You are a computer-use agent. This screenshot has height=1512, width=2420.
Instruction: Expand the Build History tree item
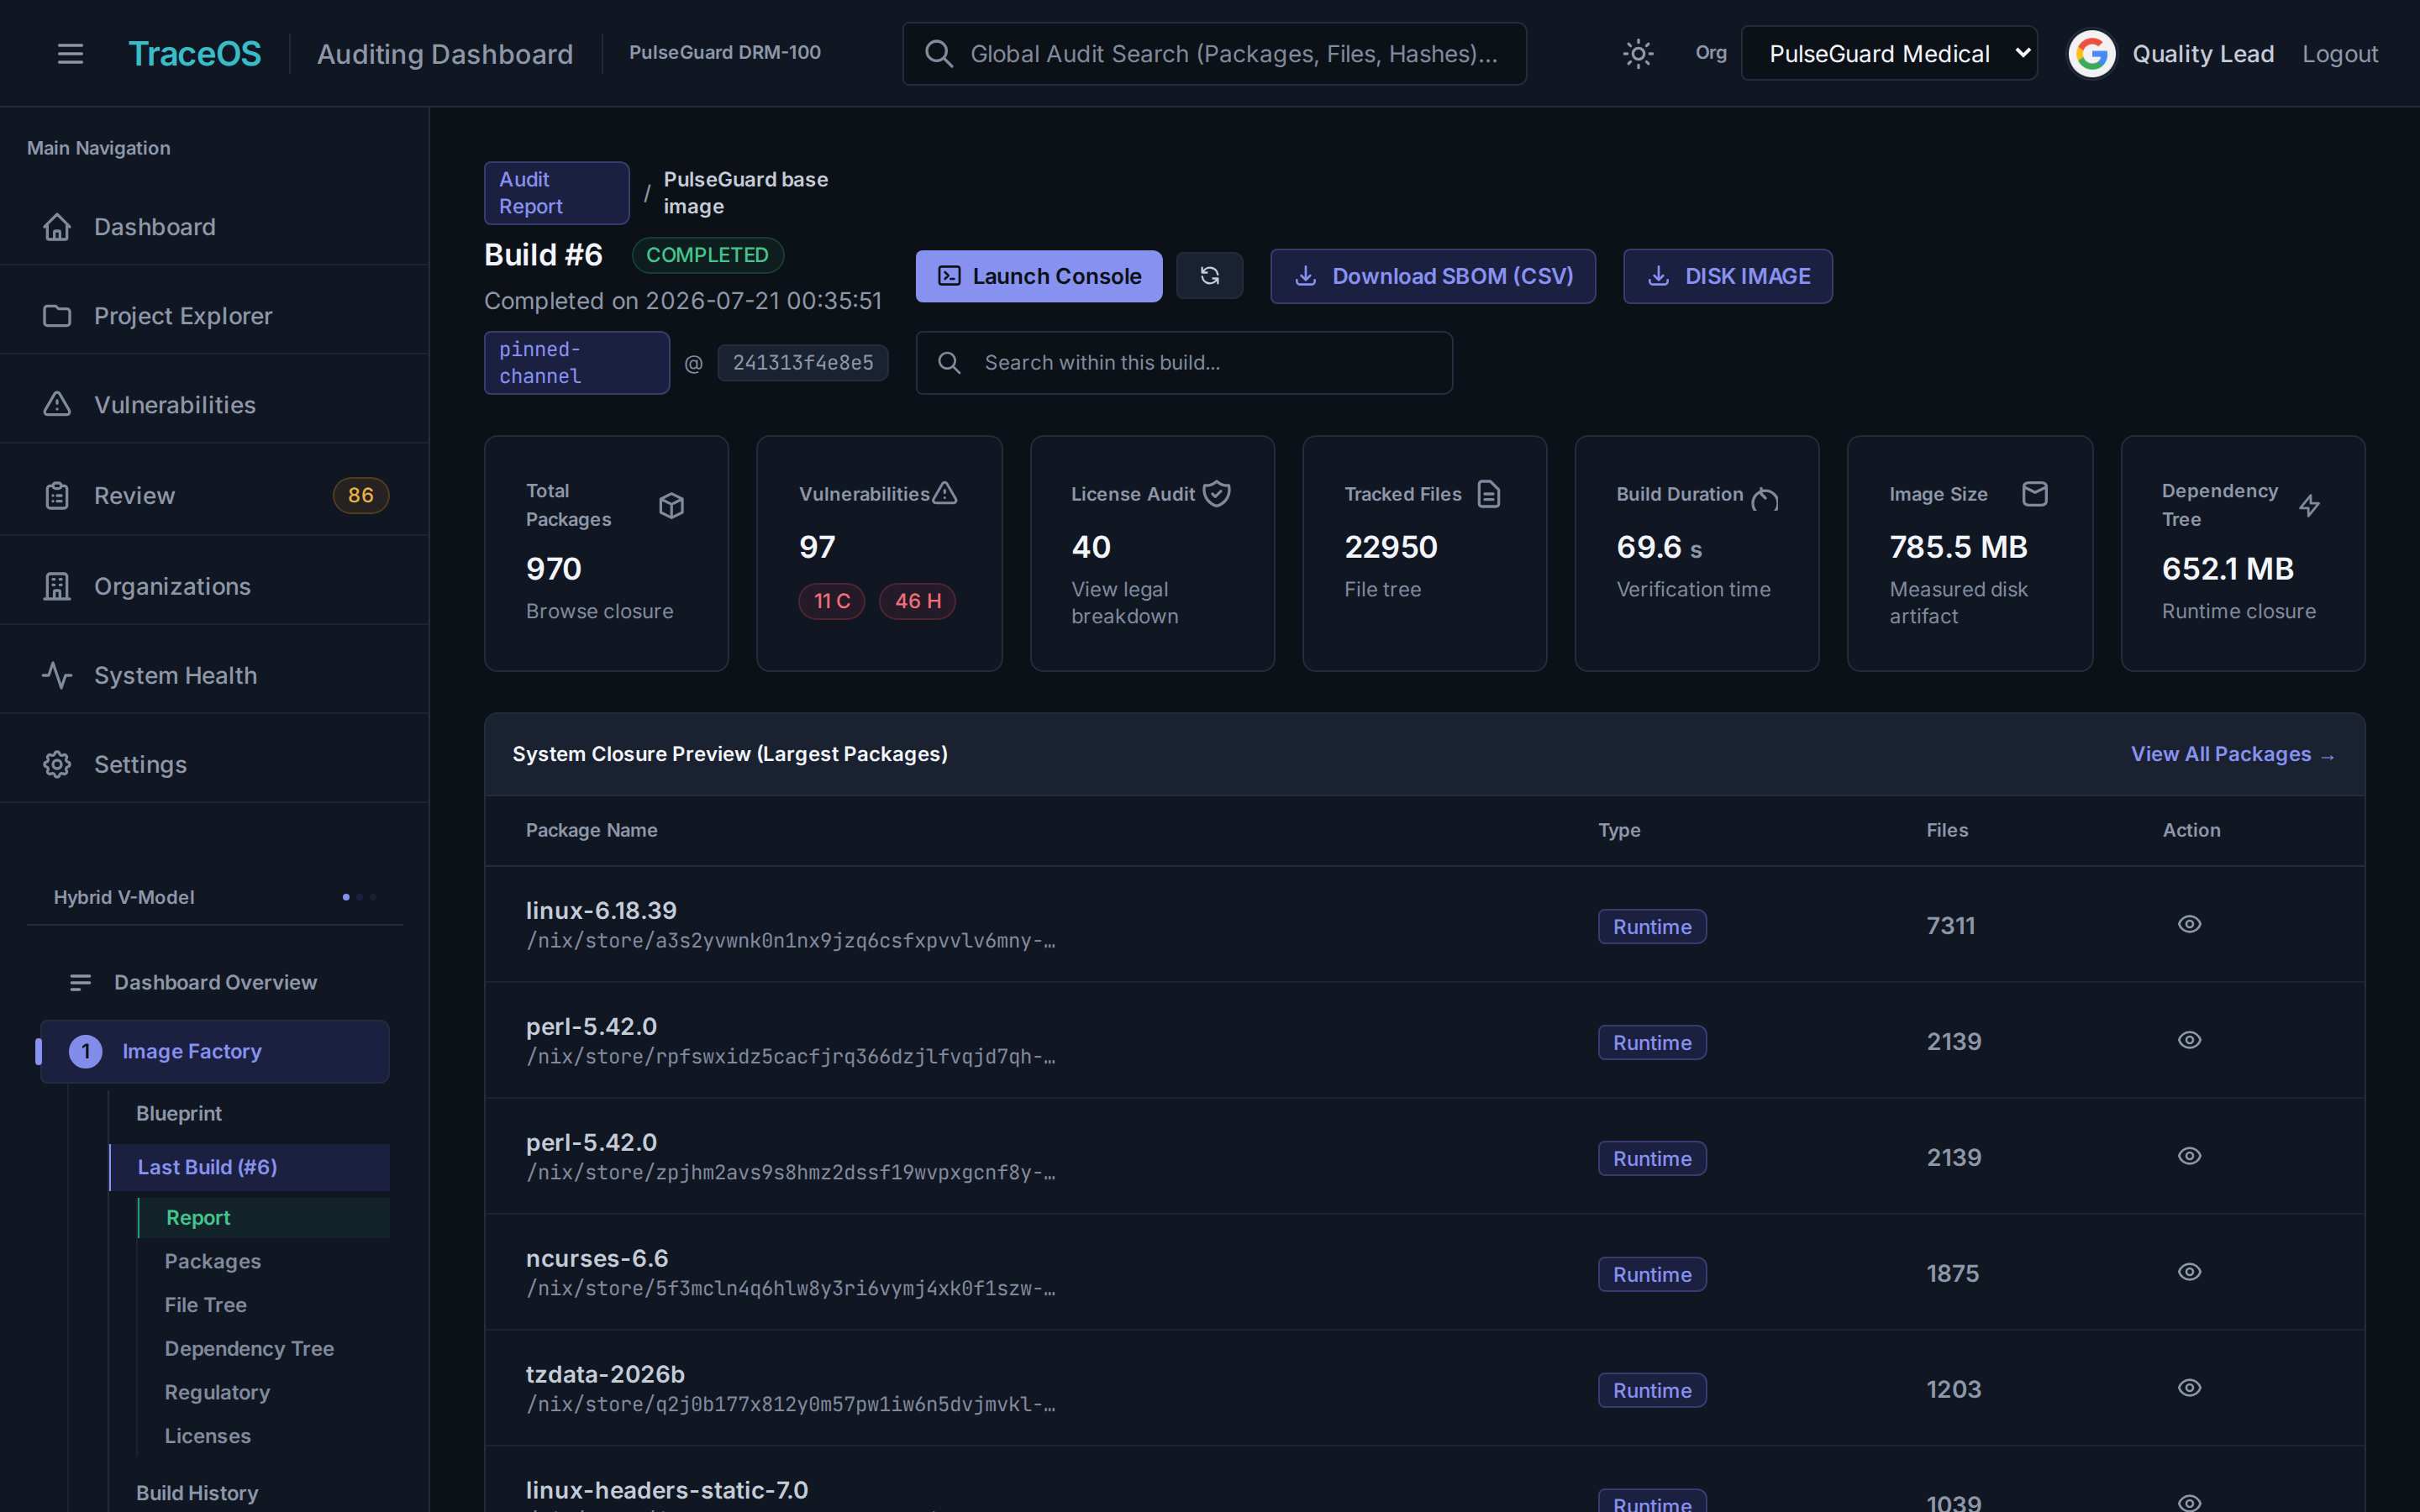[x=197, y=1493]
